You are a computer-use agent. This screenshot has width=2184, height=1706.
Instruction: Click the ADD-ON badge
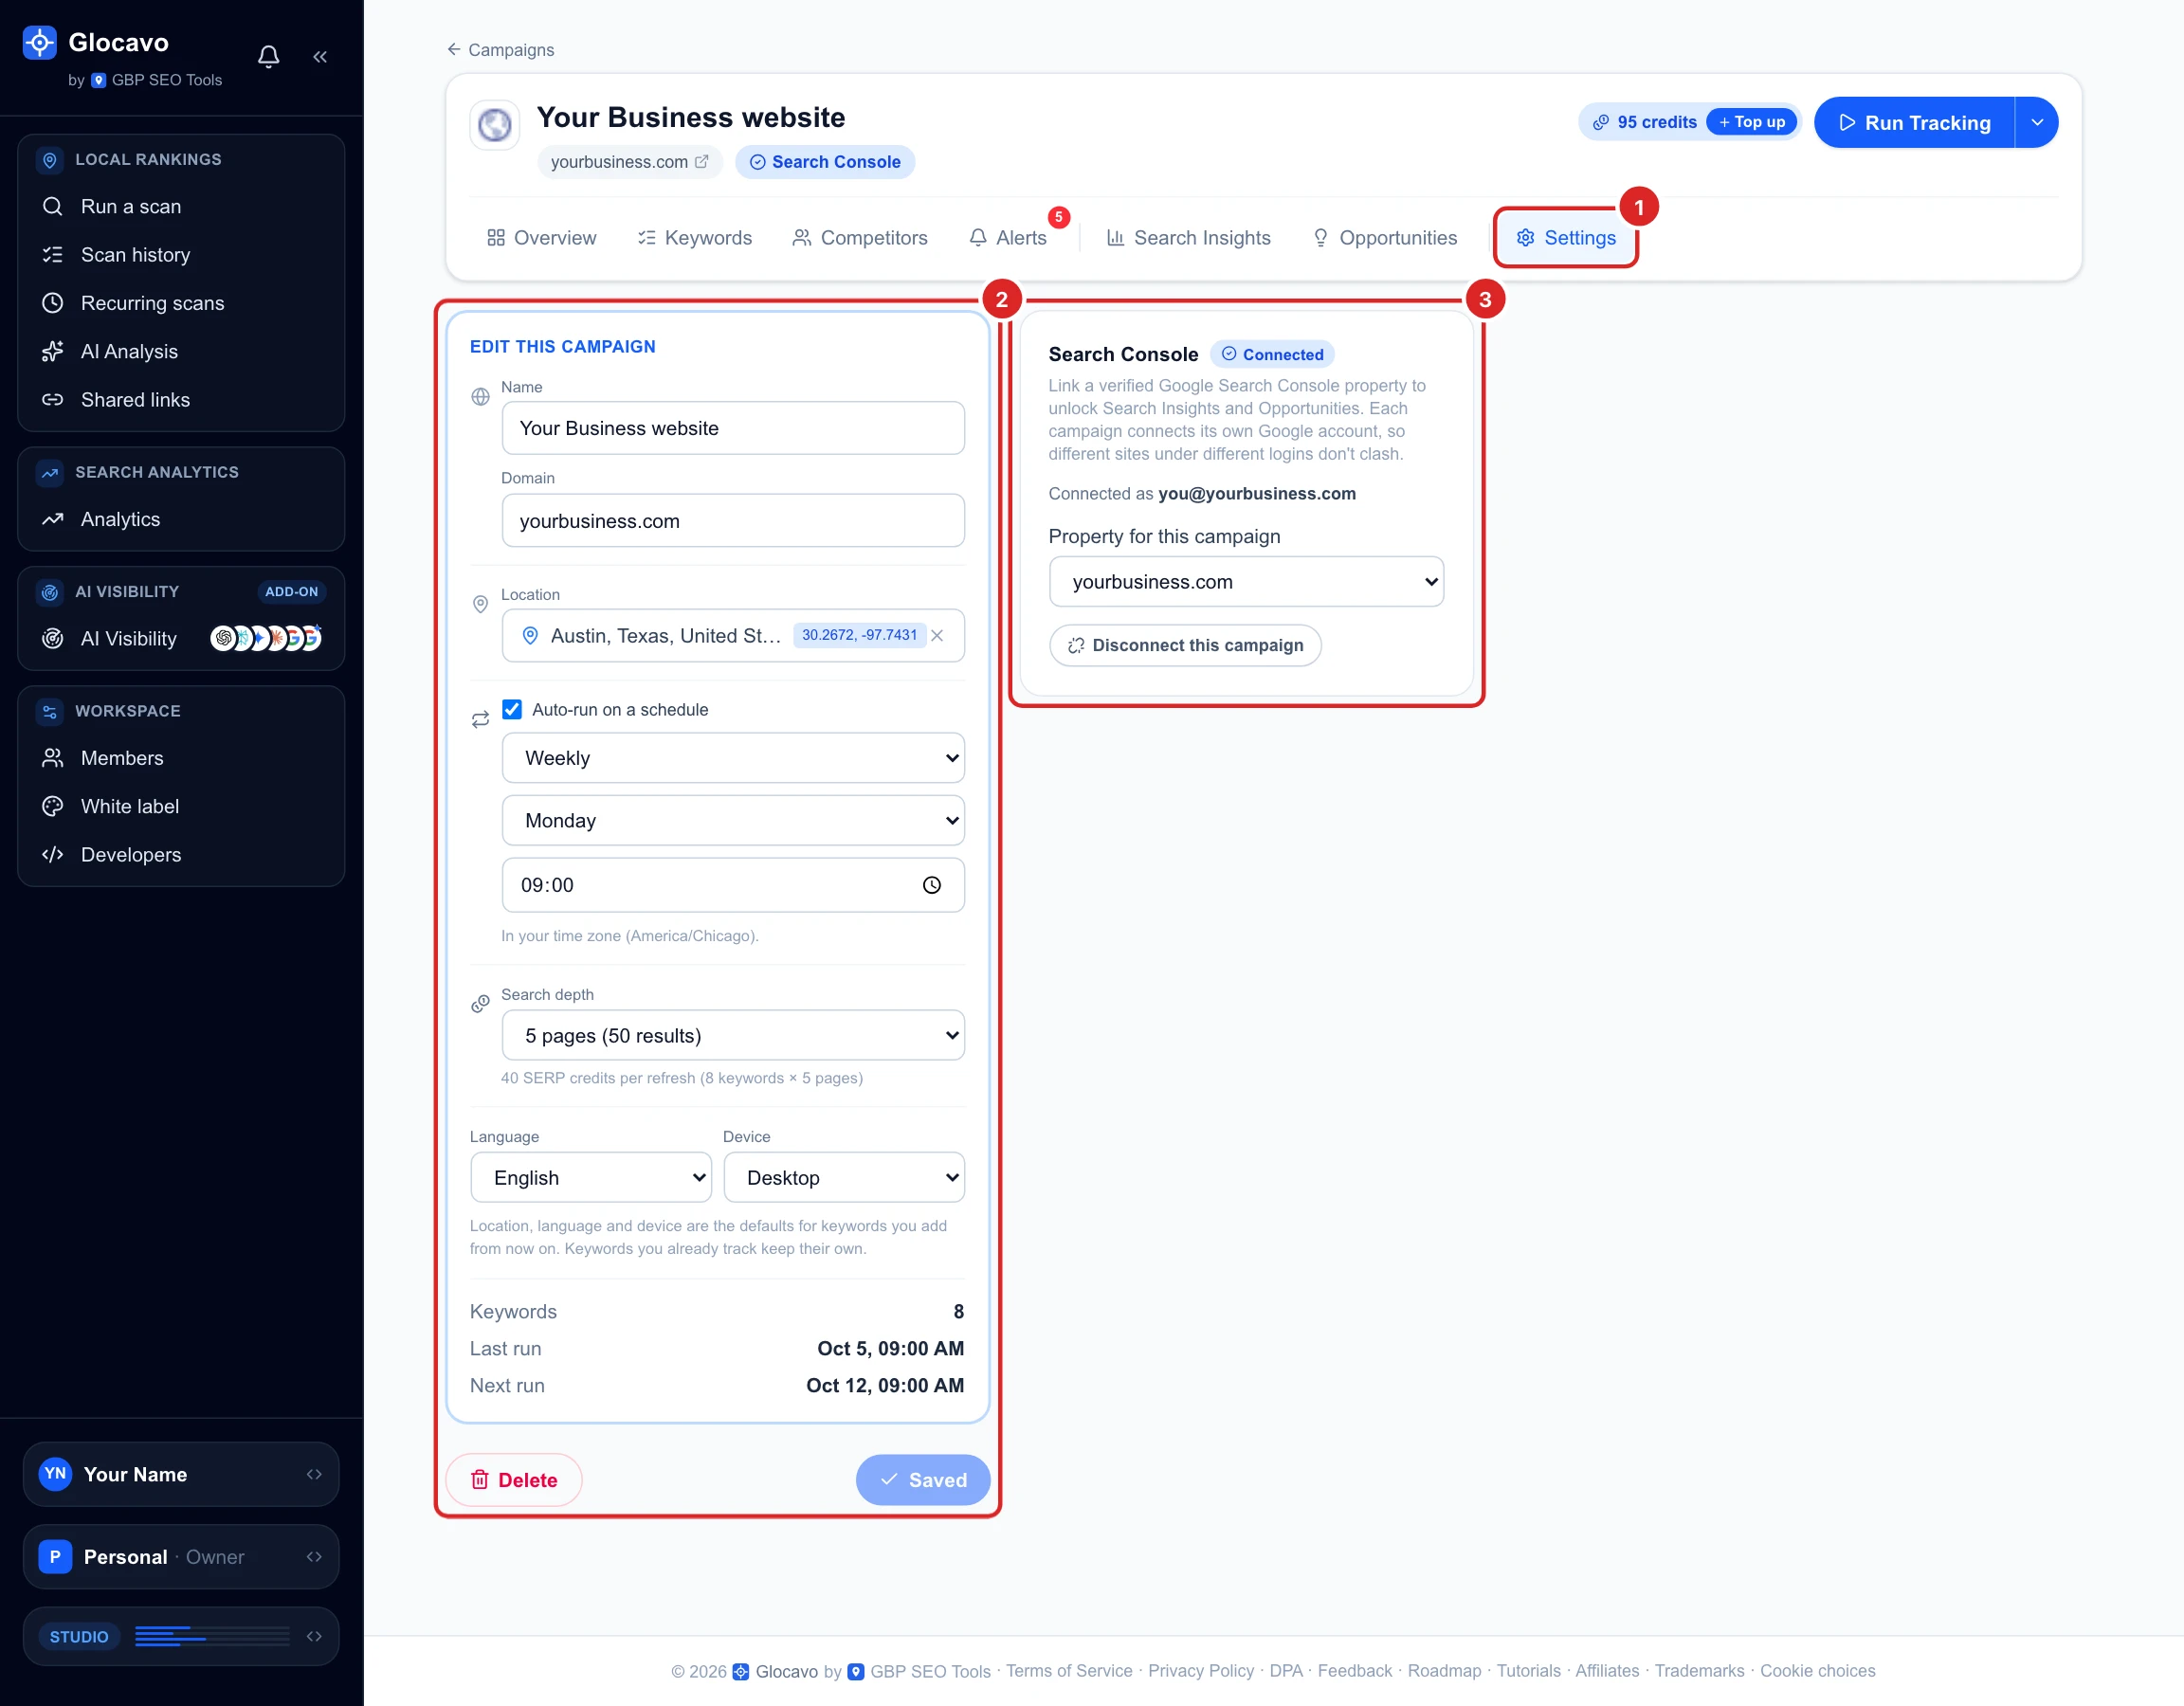pos(291,592)
